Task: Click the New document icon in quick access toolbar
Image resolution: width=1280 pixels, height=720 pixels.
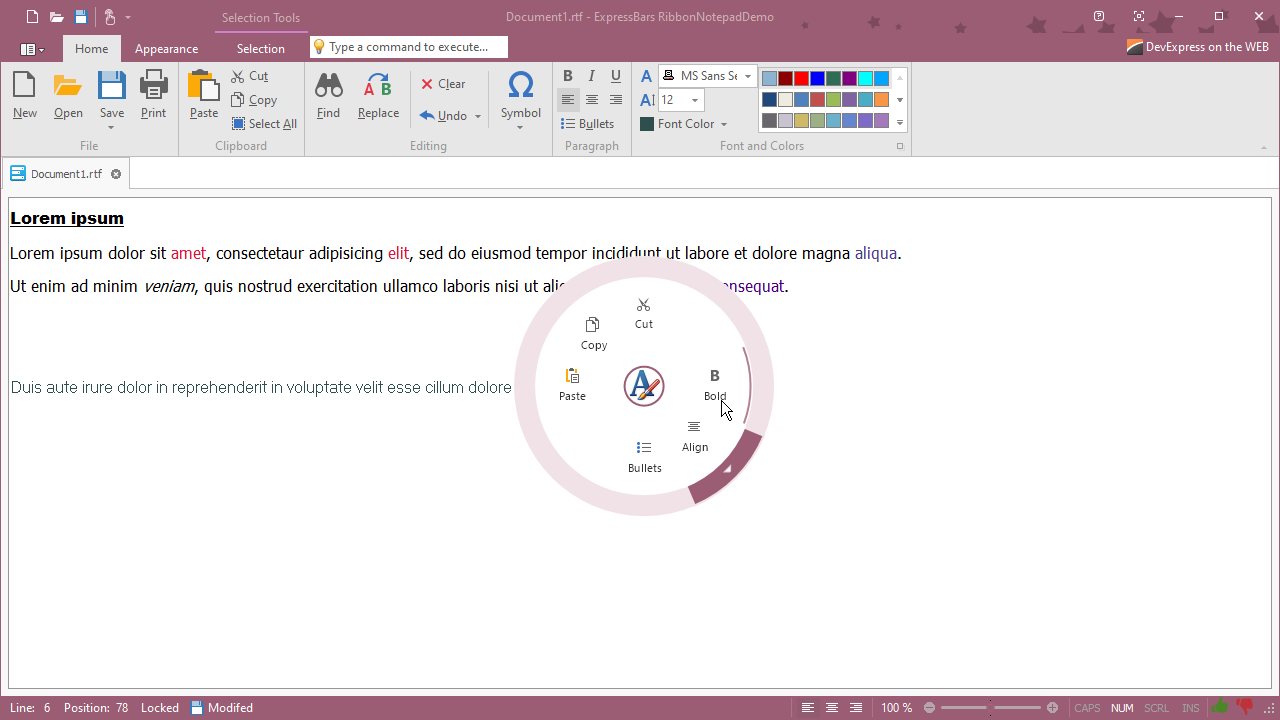Action: point(33,17)
